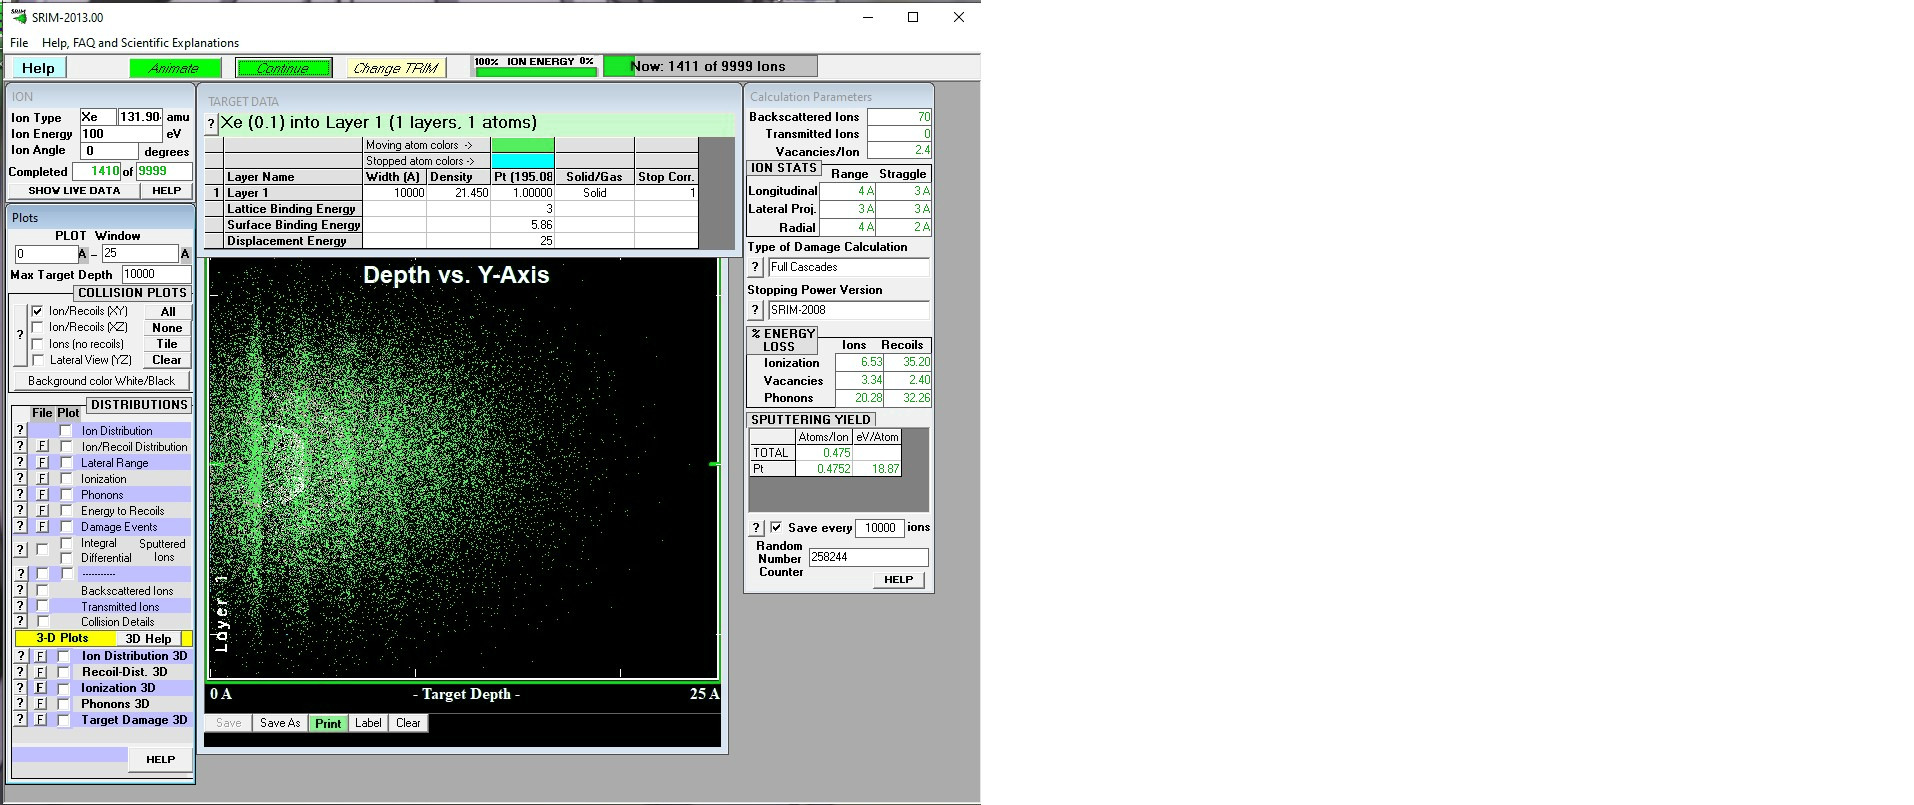Uncheck the Ion/Recoils (XY) collision plot

click(x=38, y=311)
